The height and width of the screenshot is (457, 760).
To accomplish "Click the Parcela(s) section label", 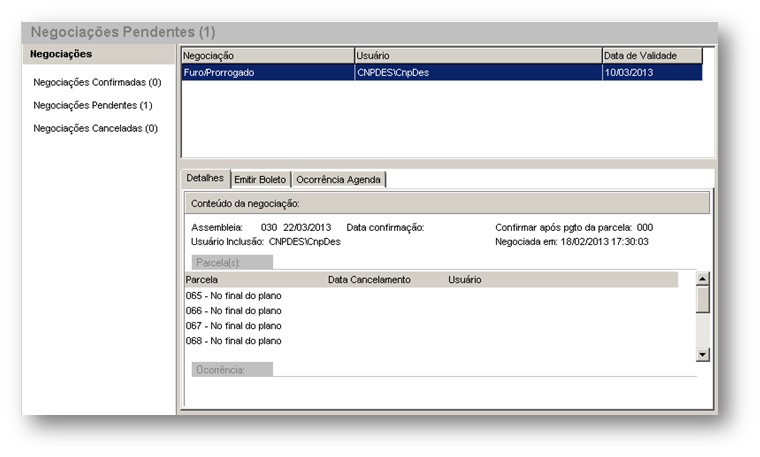I will point(232,262).
